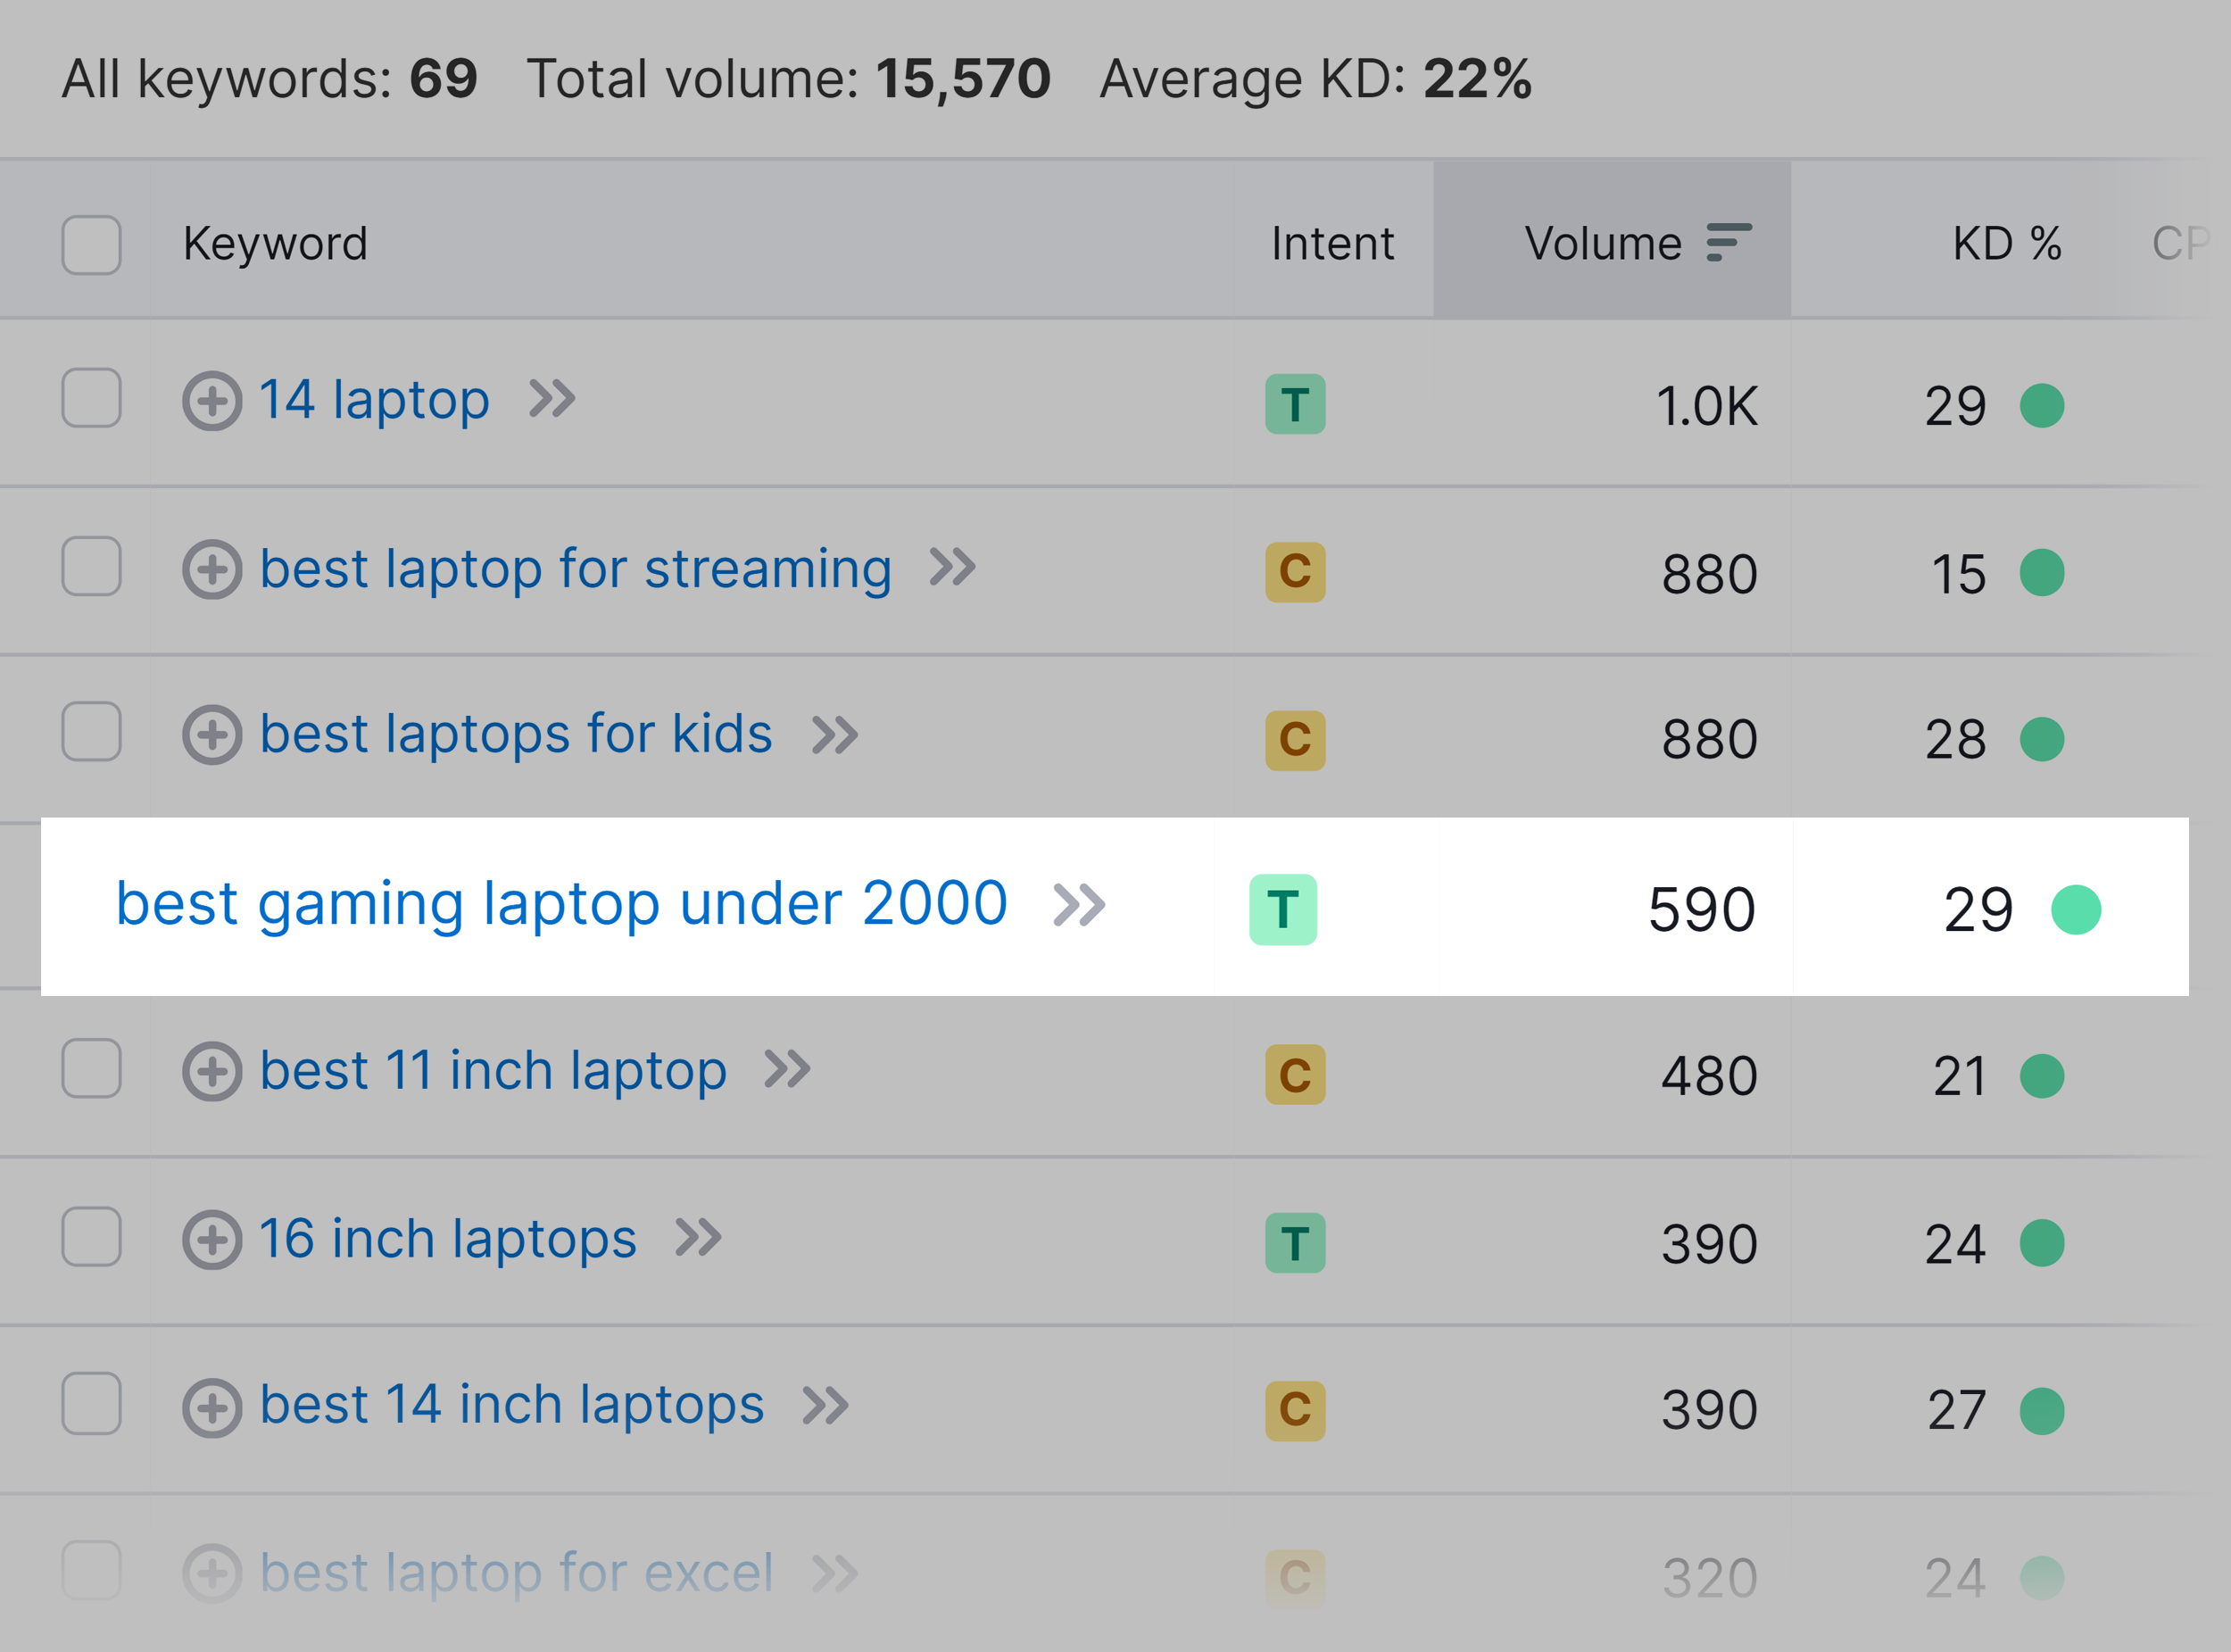Expand the plus icon beside '14 laptop'
This screenshot has width=2231, height=1652.
tap(212, 401)
